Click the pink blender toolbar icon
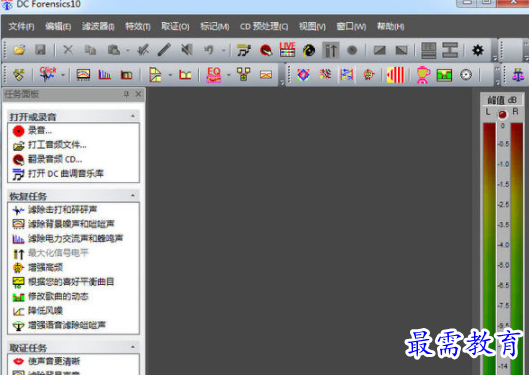 (x=423, y=75)
